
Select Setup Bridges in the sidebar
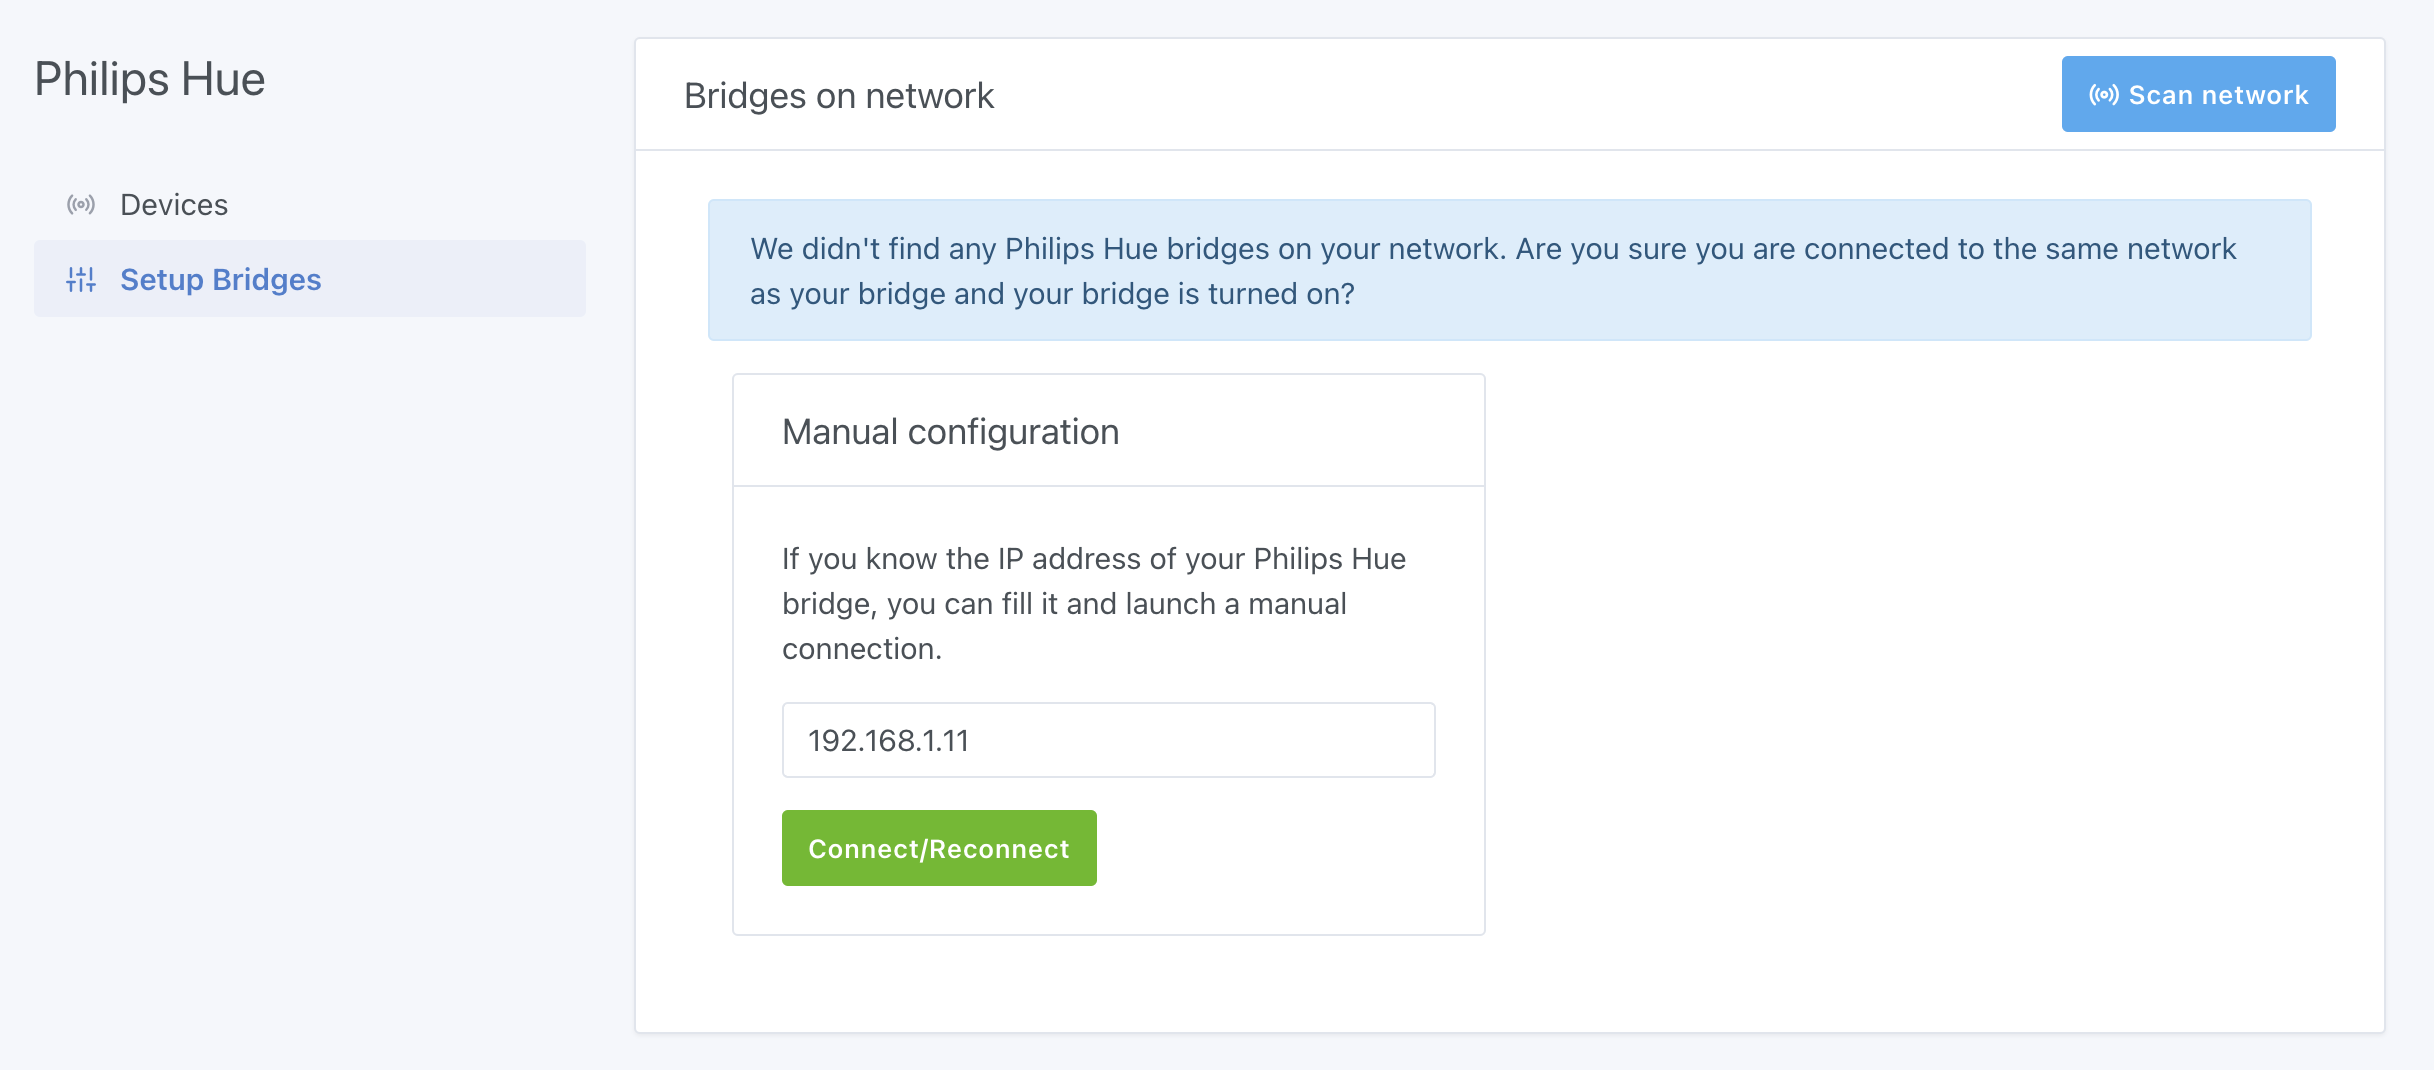(221, 279)
